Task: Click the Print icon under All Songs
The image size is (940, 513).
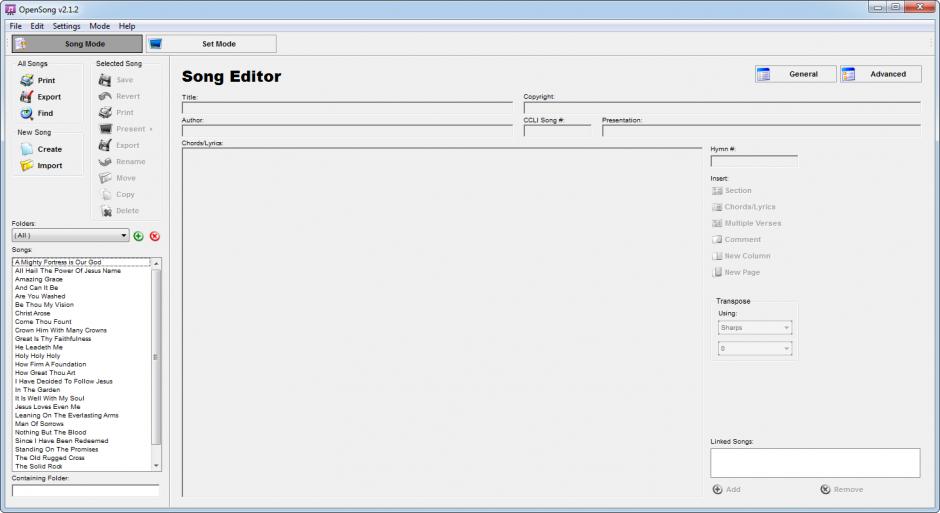Action: tap(27, 80)
